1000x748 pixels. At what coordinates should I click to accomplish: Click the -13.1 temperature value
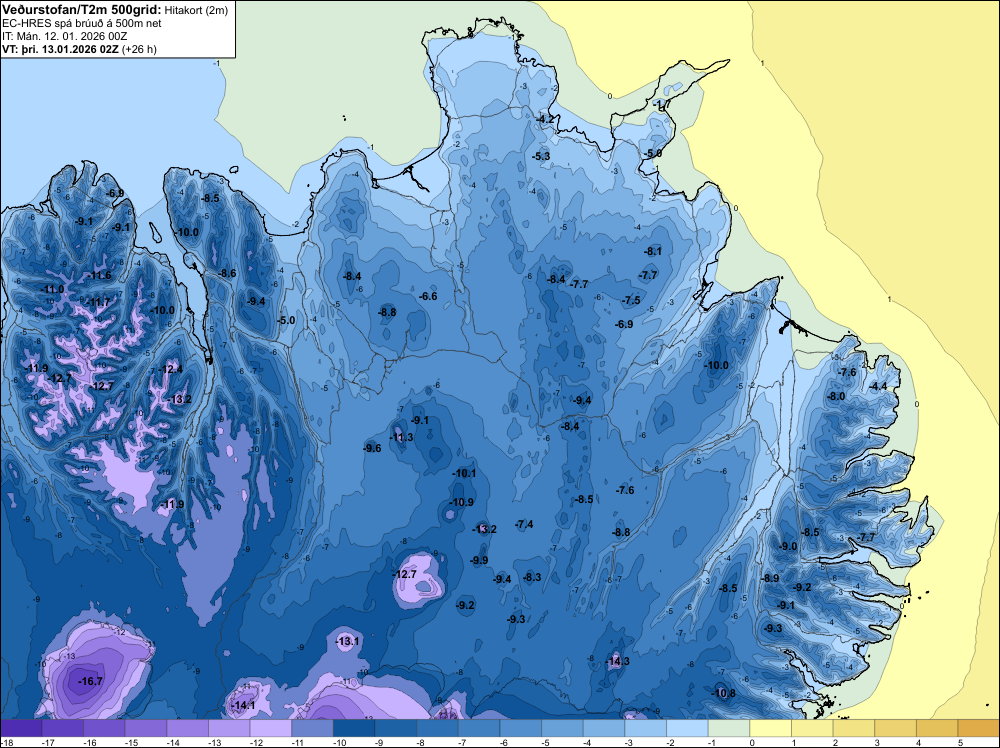coord(348,641)
